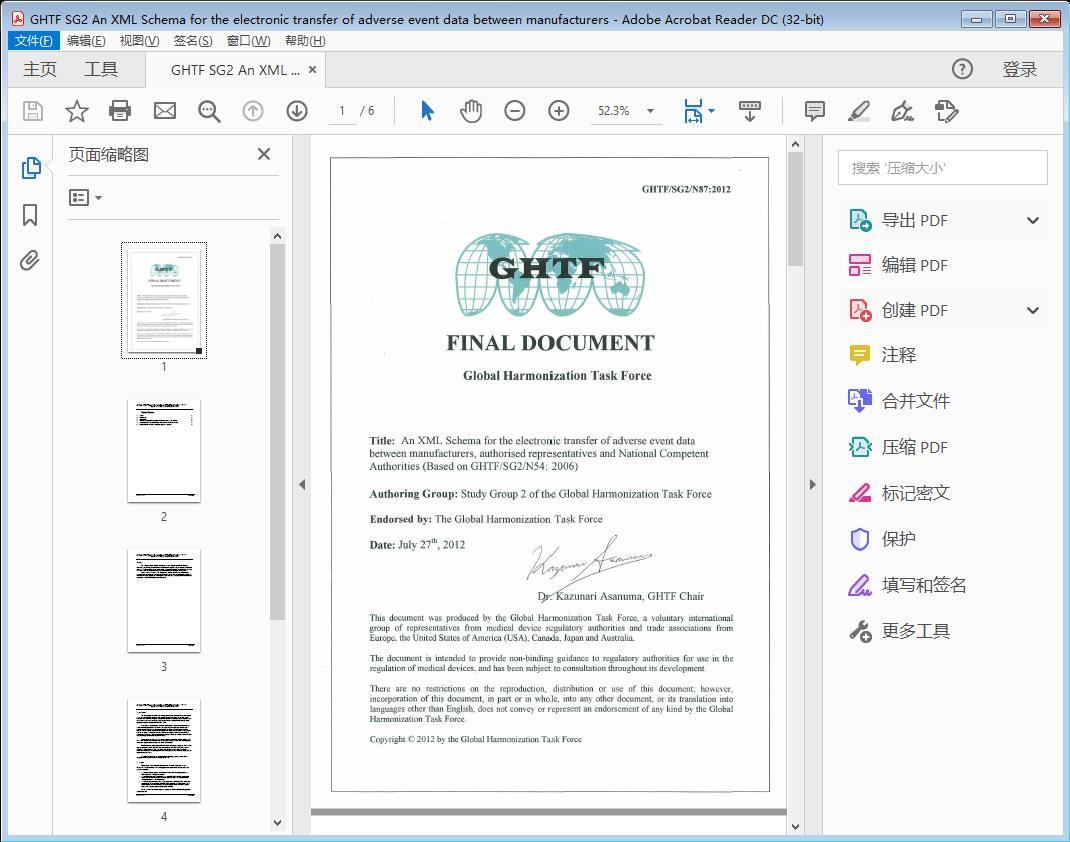Screen dimensions: 1070x842
Task: Select the page 2 thumbnail
Action: tap(163, 451)
